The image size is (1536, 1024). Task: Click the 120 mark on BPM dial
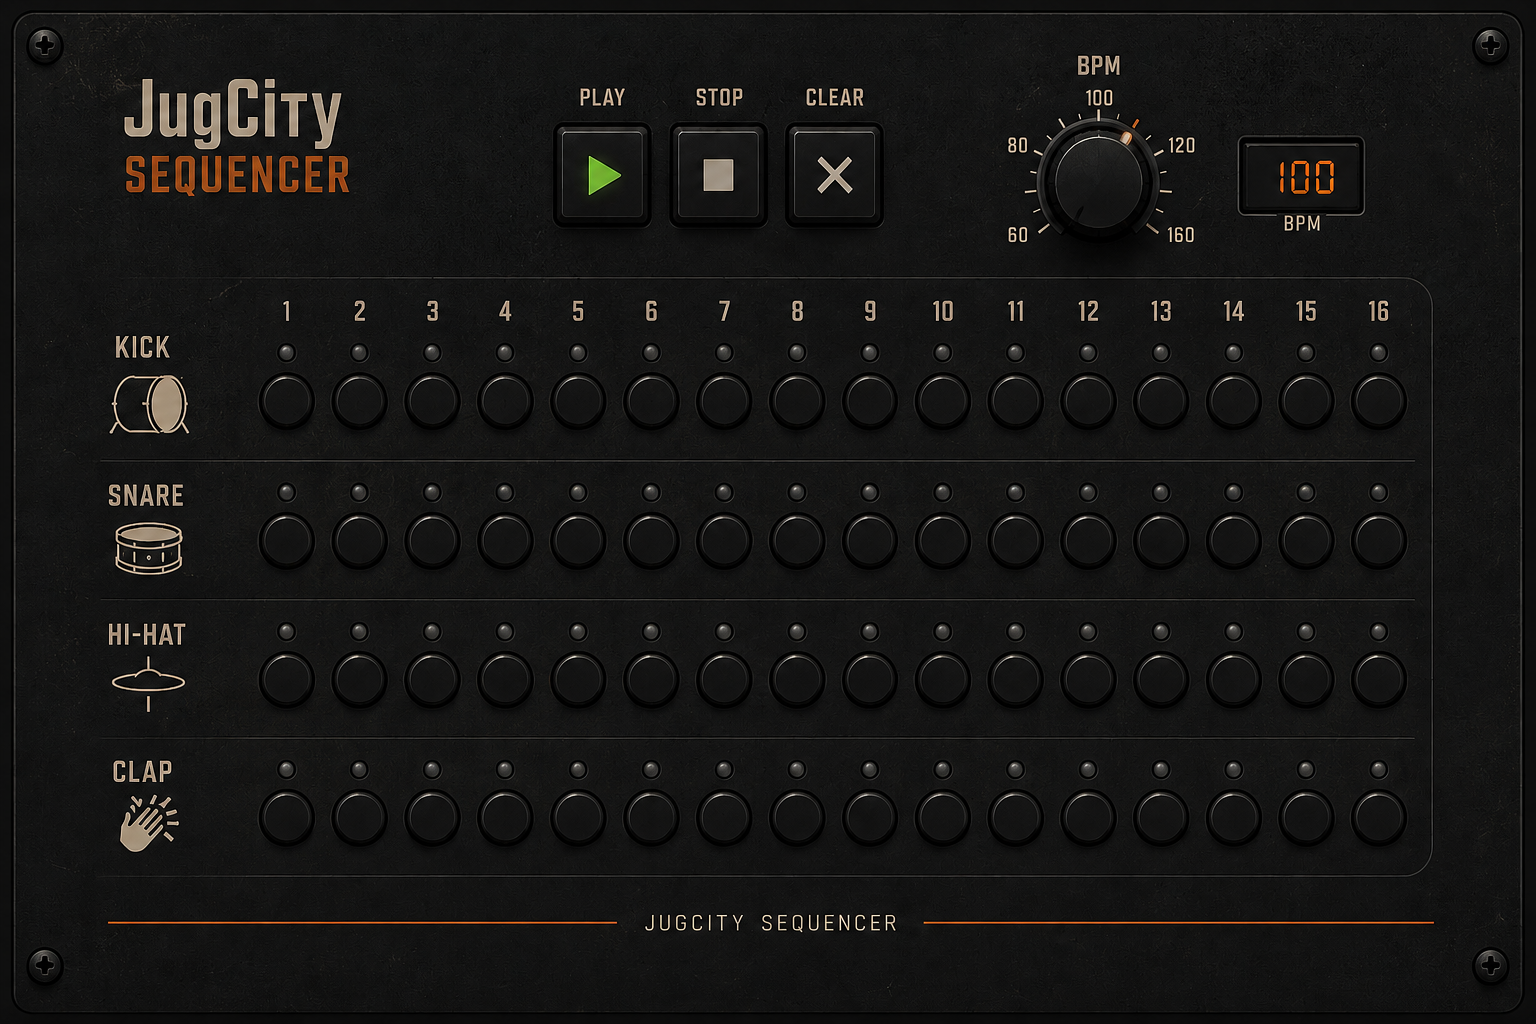pyautogui.click(x=1181, y=146)
